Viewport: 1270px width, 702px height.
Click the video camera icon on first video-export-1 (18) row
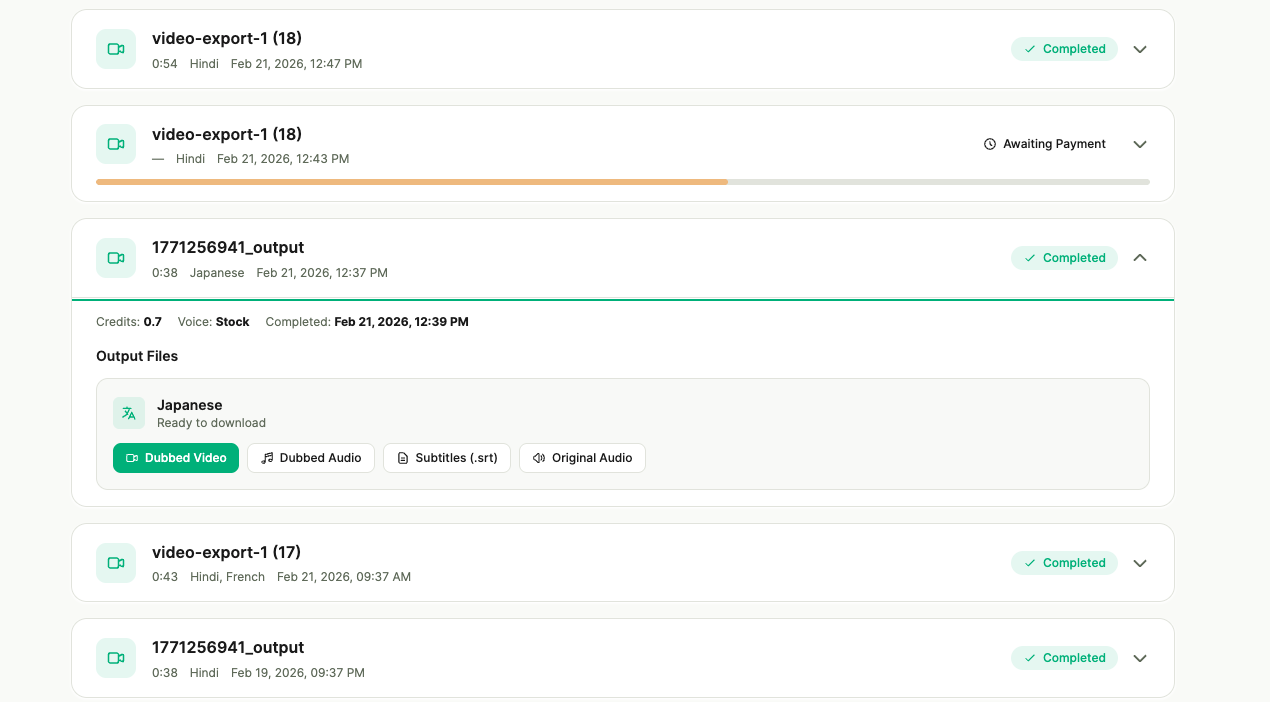click(x=115, y=48)
